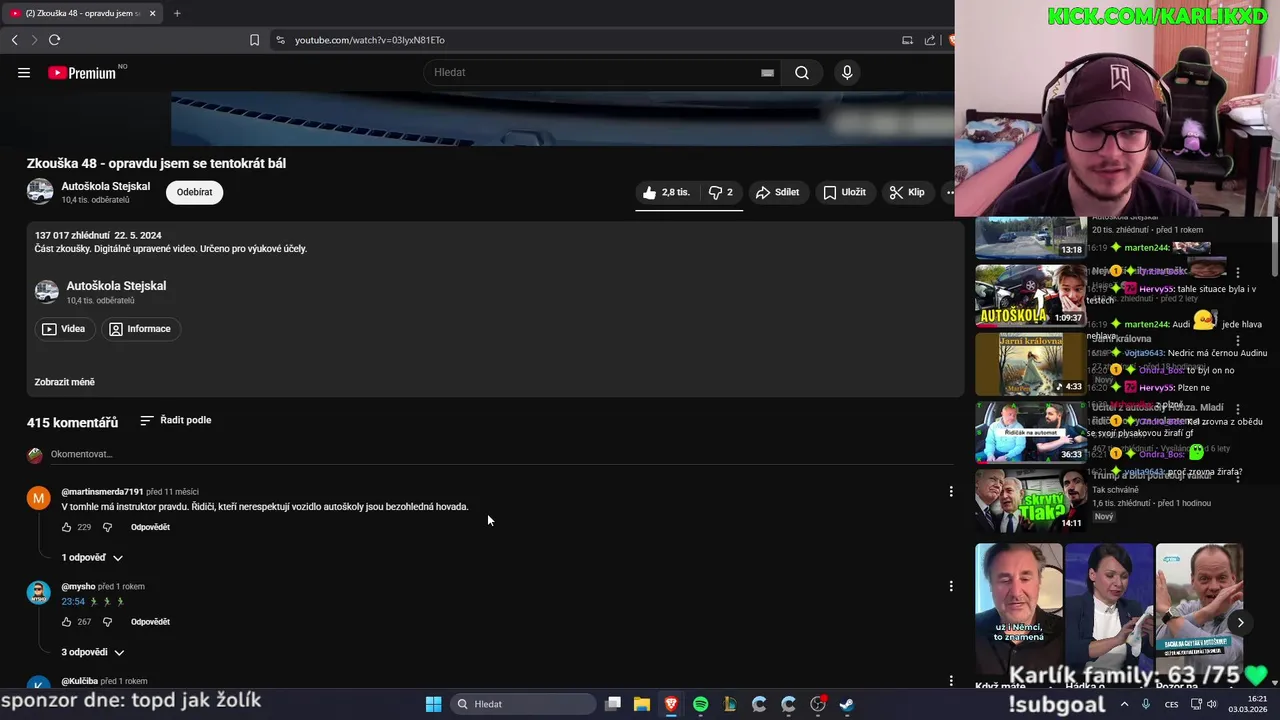Screen dimensions: 1280x720
Task: Open a new browser tab with plus
Action: click(177, 13)
